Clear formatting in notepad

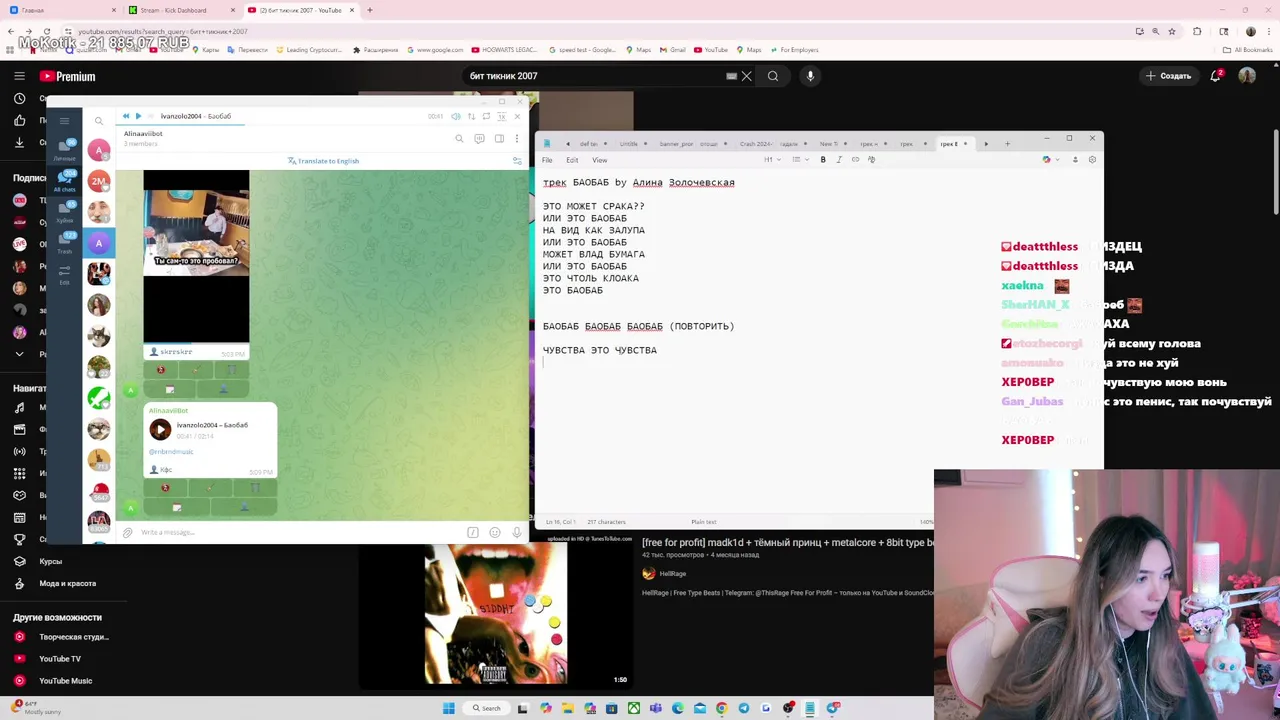coord(871,160)
